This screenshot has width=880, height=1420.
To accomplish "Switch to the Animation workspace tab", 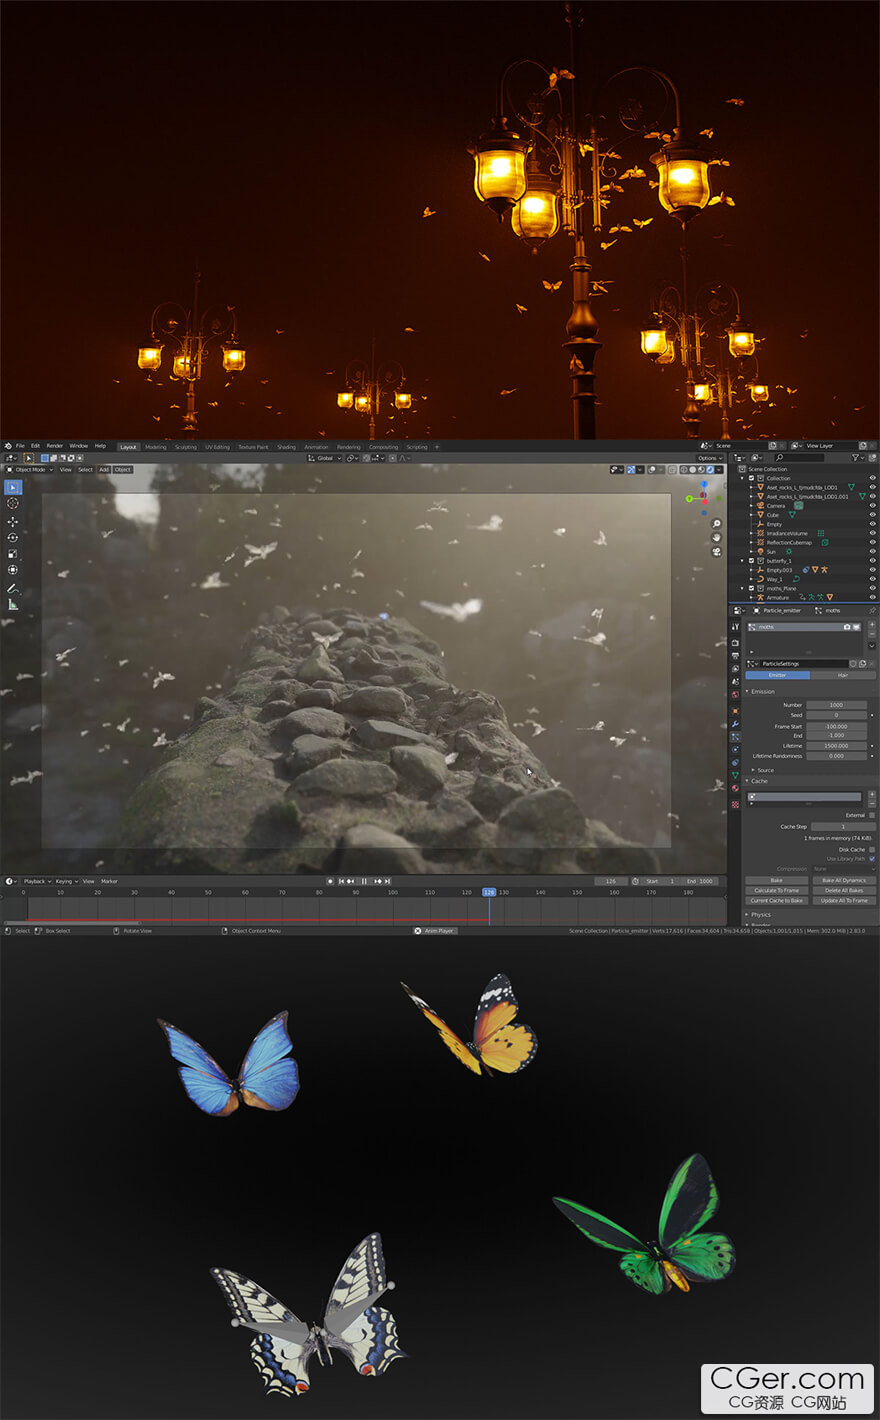I will click(316, 447).
